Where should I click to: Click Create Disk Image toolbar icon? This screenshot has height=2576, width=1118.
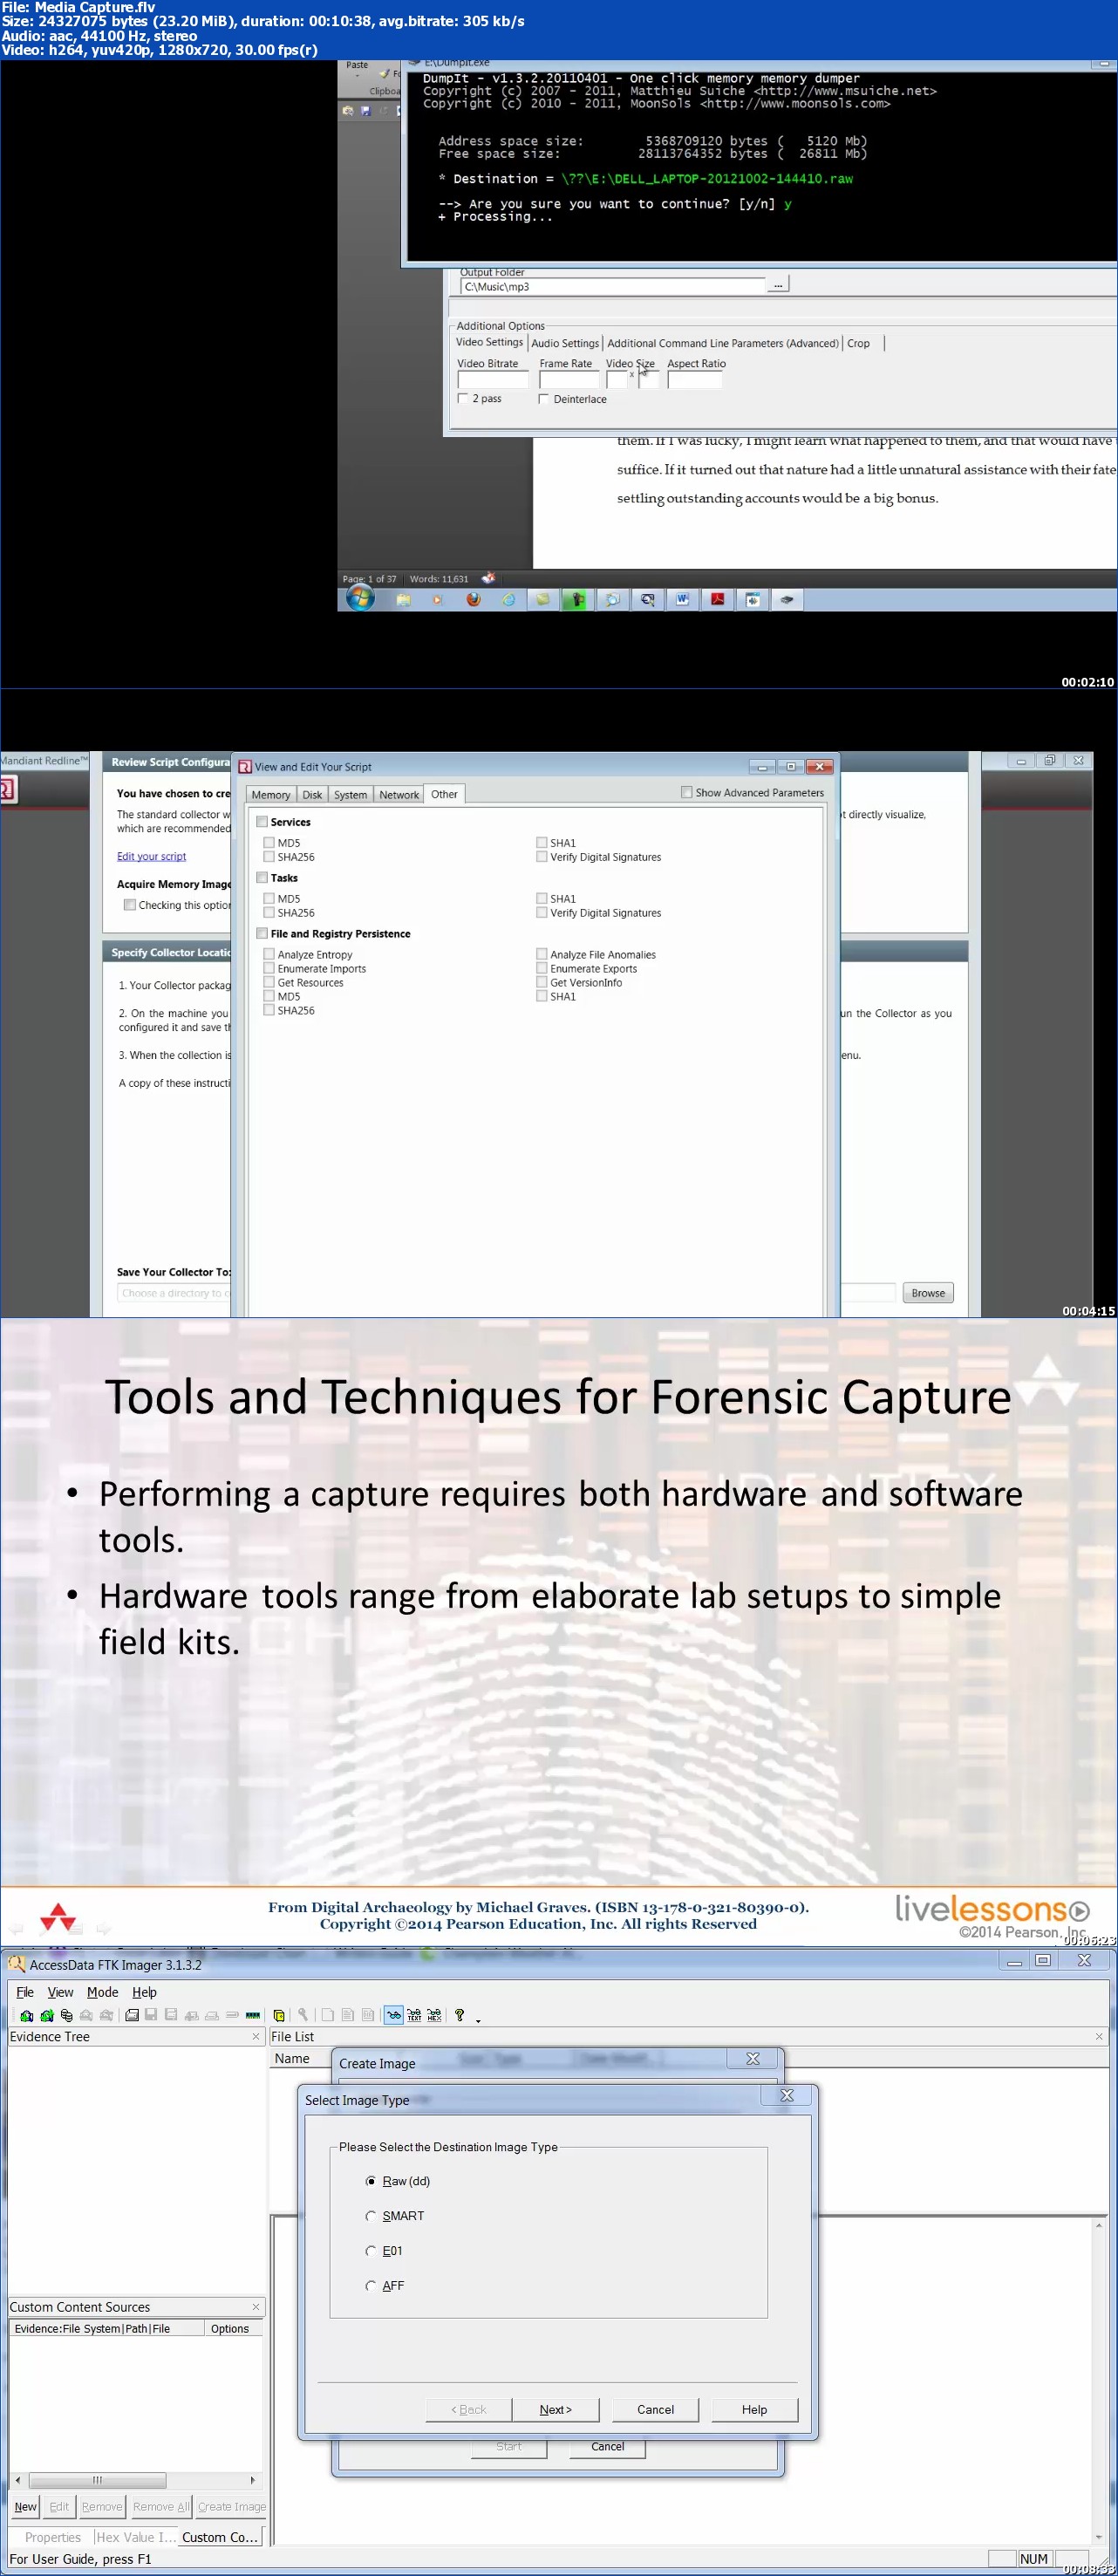(132, 2015)
